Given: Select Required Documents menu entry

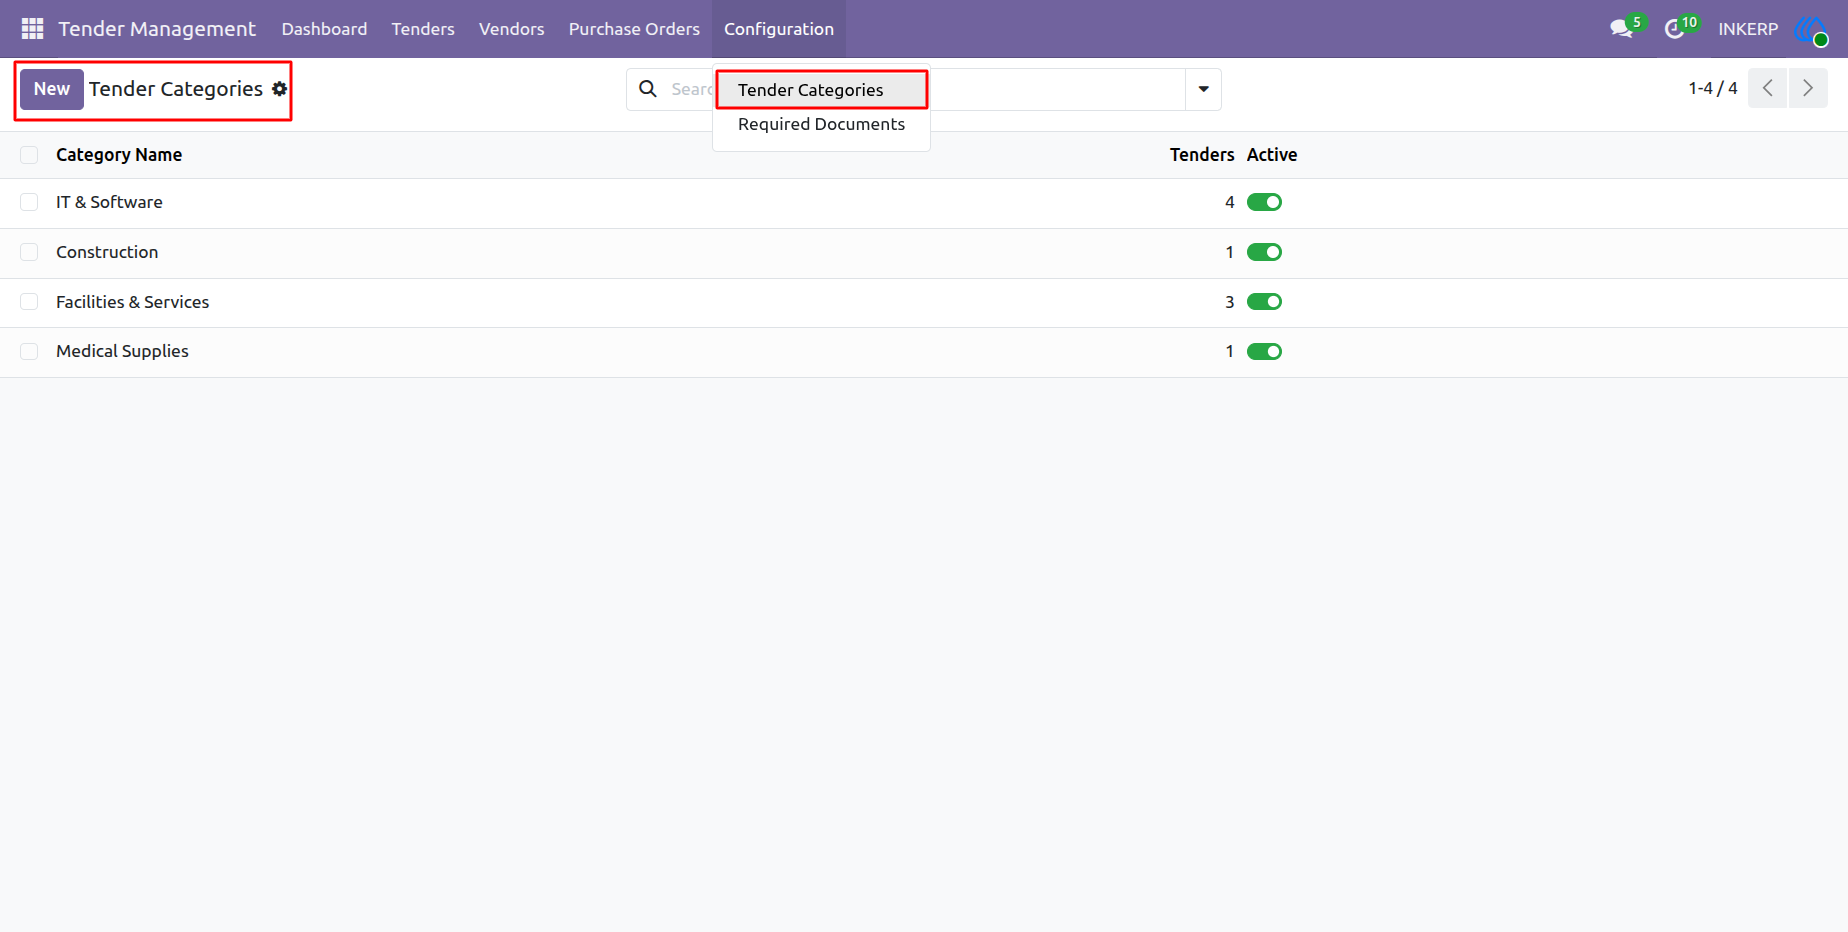Looking at the screenshot, I should point(821,124).
